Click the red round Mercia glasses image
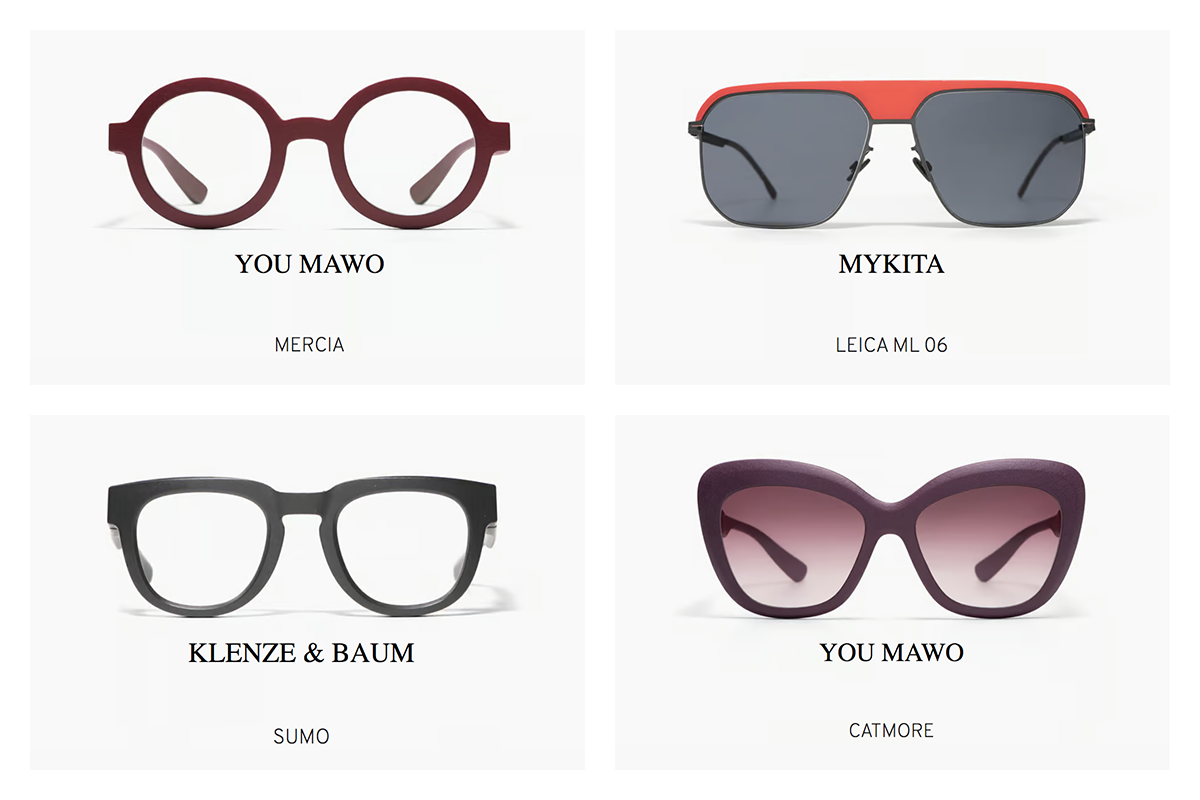 coord(309,153)
